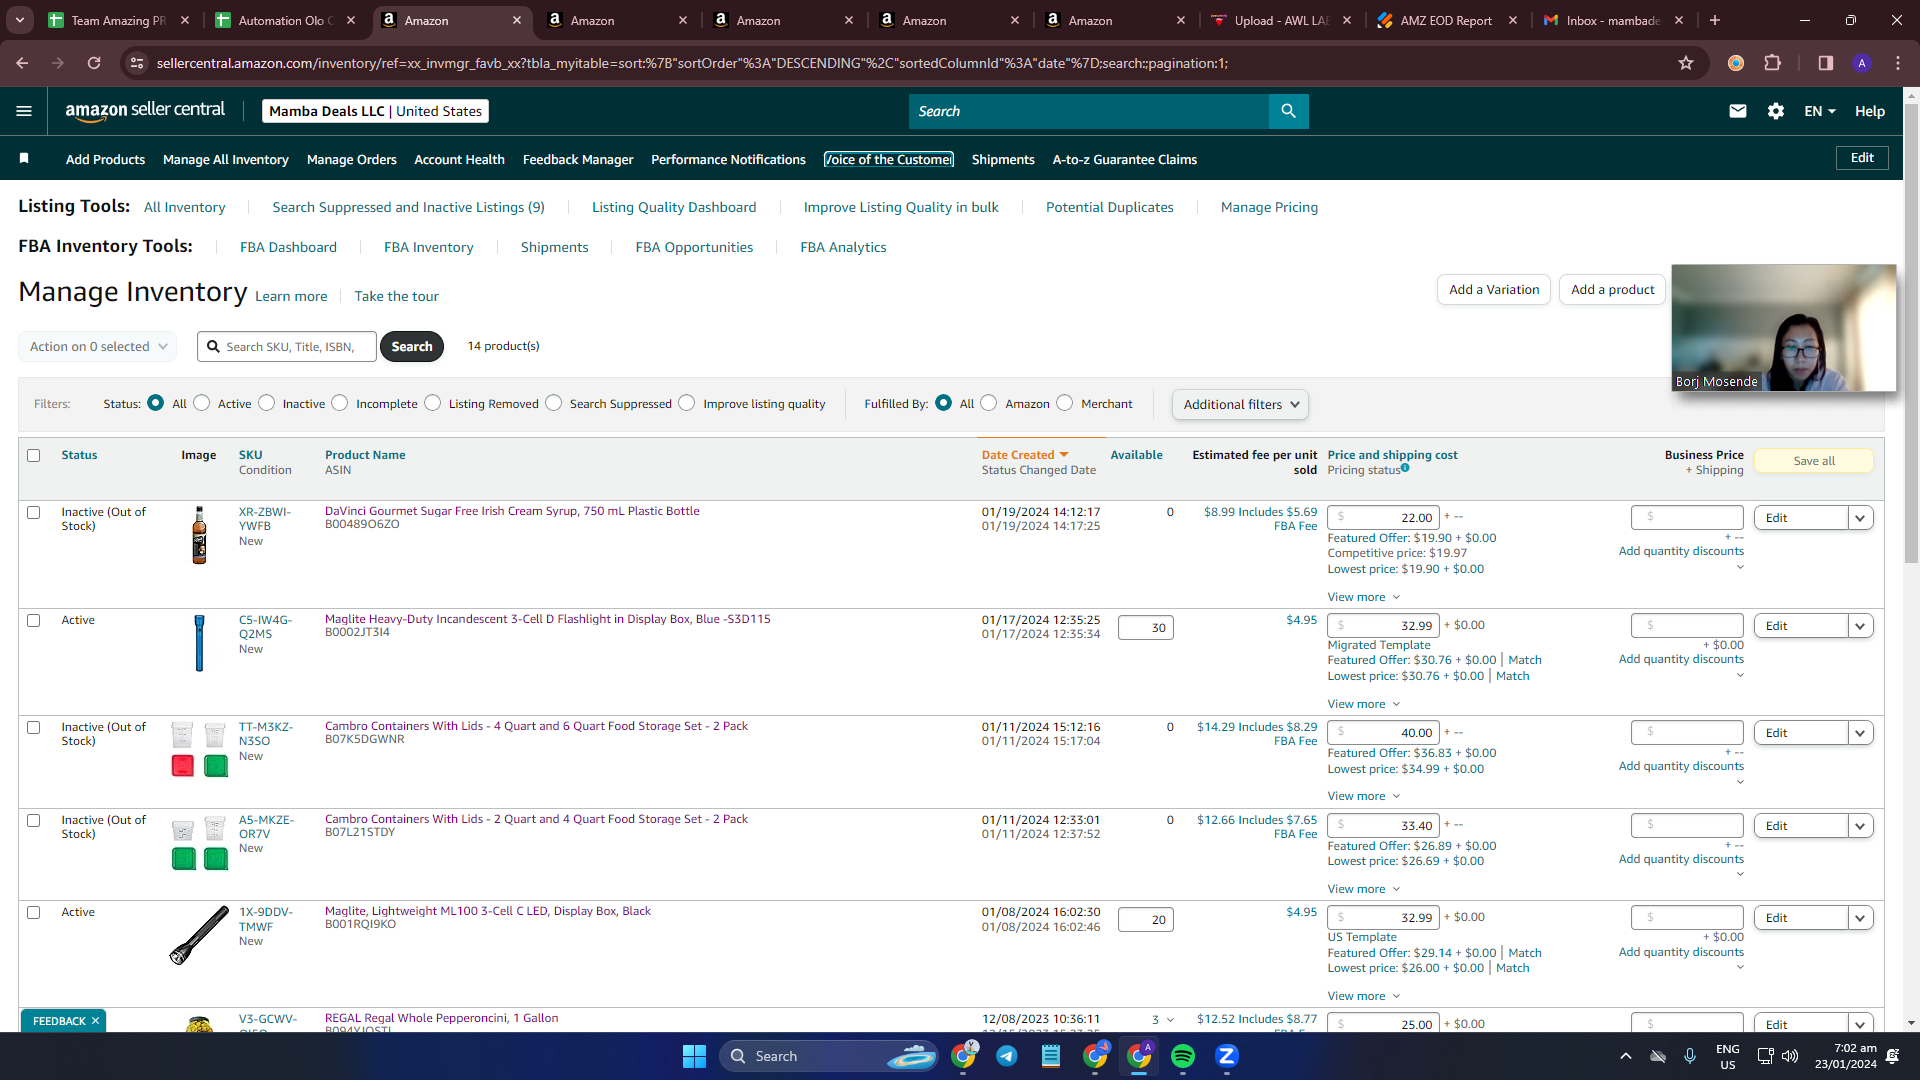Open the tab search chevron in Chrome
The height and width of the screenshot is (1080, 1920).
(x=20, y=20)
